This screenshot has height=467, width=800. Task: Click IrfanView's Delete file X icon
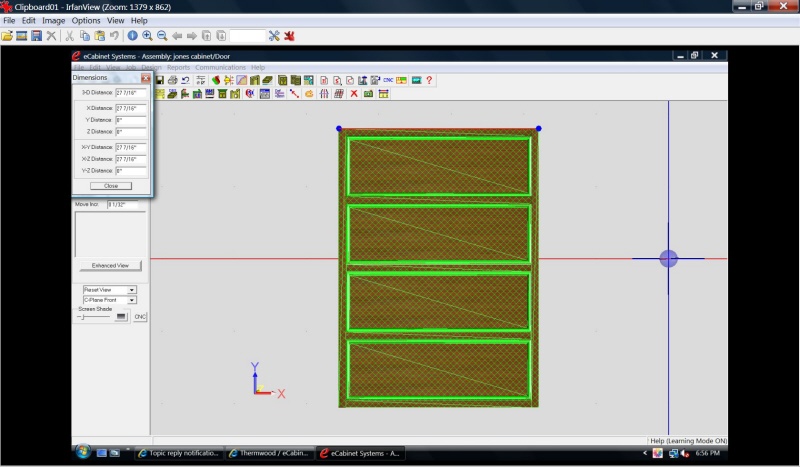[x=51, y=36]
